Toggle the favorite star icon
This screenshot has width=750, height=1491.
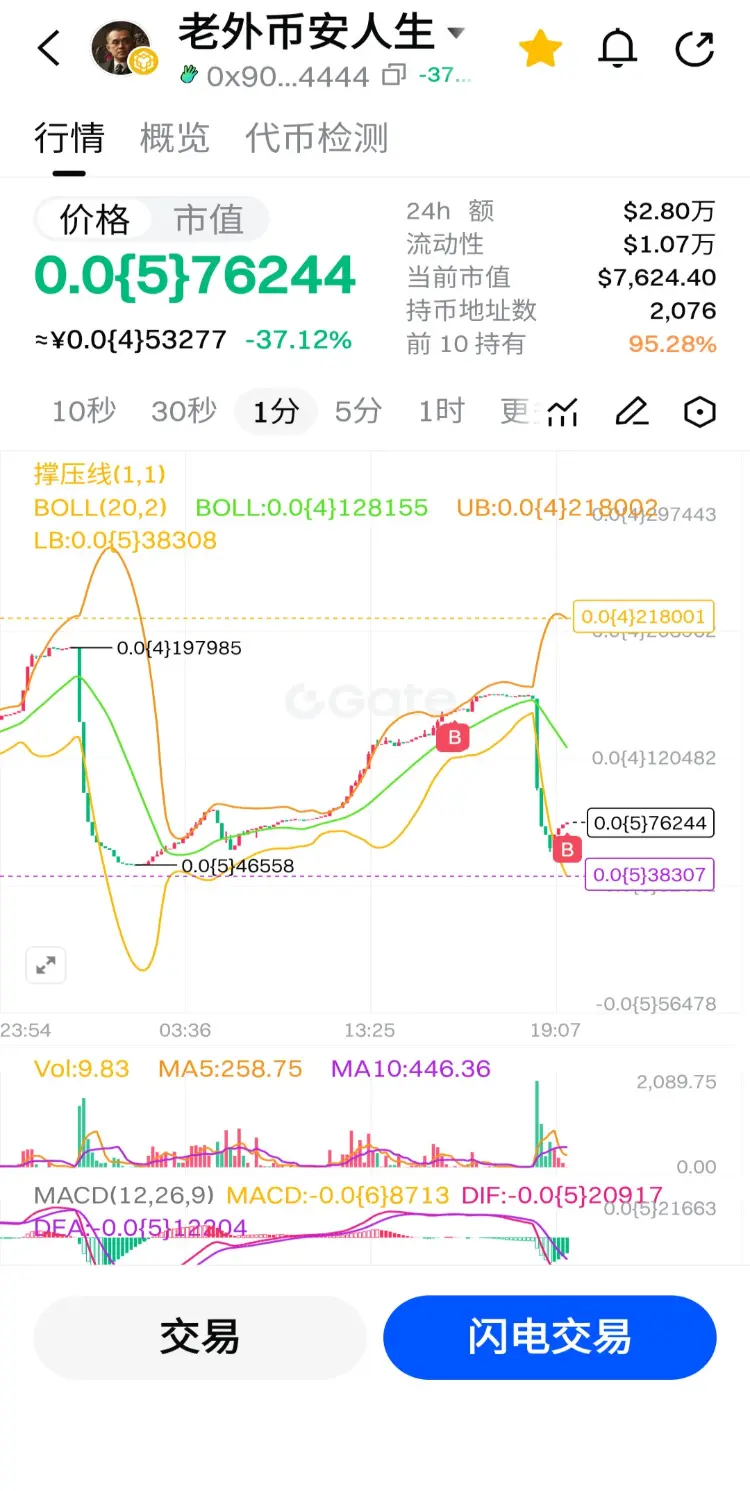pos(540,49)
